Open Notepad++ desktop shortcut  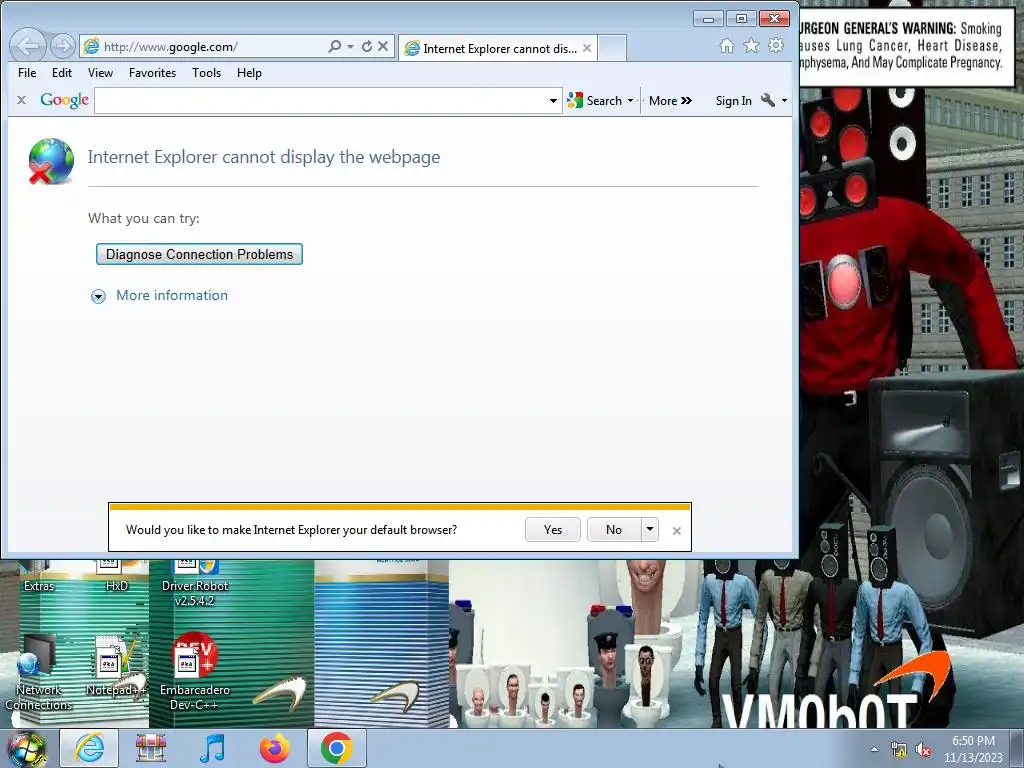117,666
